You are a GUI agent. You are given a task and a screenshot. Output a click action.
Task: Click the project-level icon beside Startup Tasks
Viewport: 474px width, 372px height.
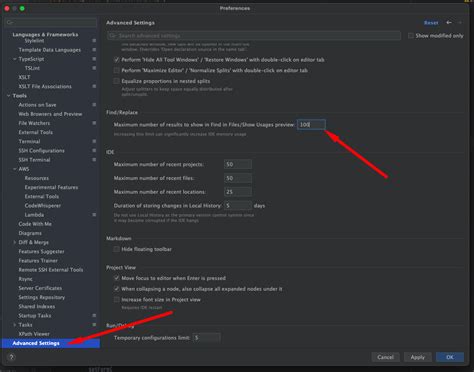tap(94, 315)
